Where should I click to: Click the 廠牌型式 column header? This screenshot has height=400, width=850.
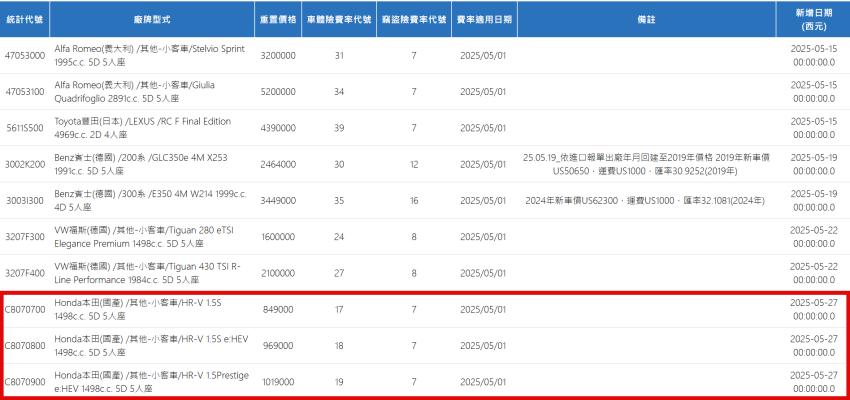(152, 19)
